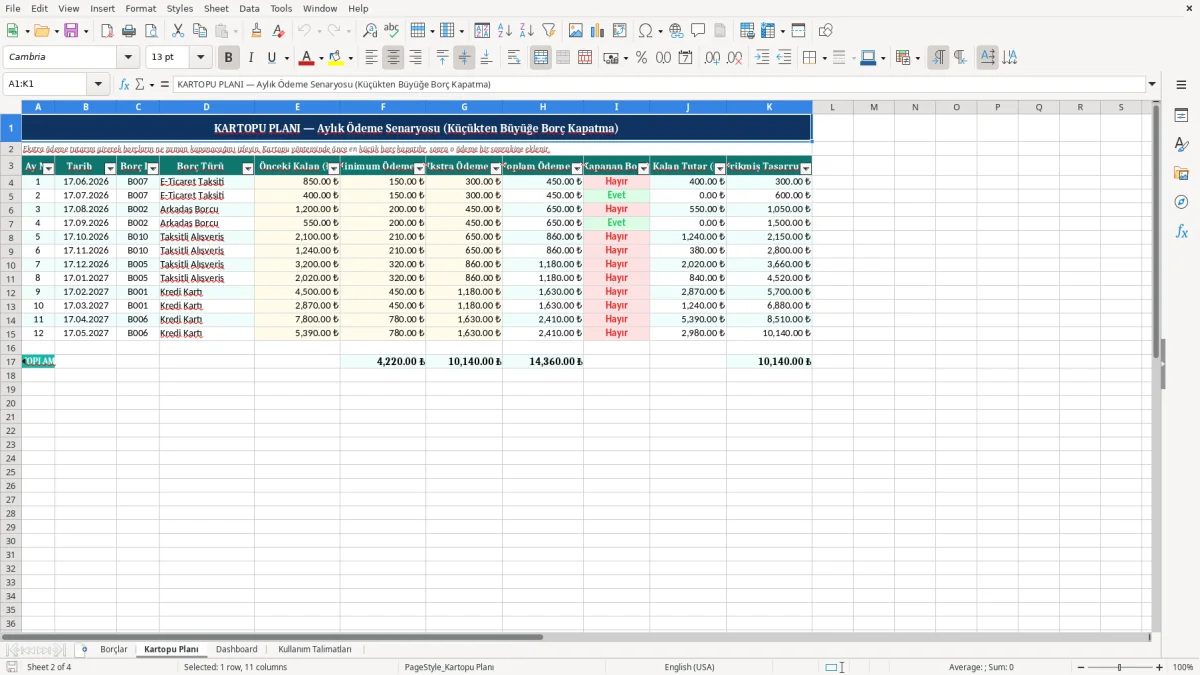This screenshot has height=675, width=1200.
Task: Toggle Center Horizontally alignment
Action: point(394,58)
